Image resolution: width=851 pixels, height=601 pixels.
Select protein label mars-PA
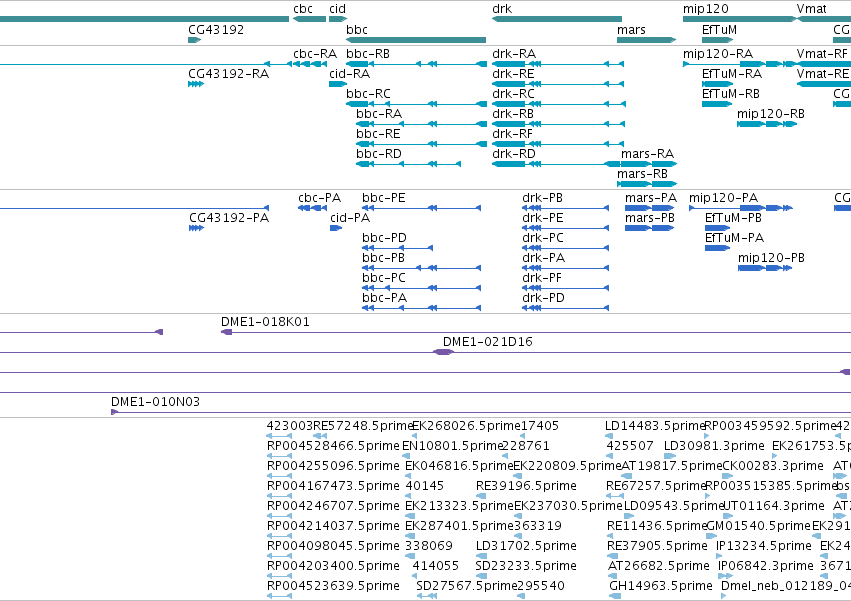651,198
